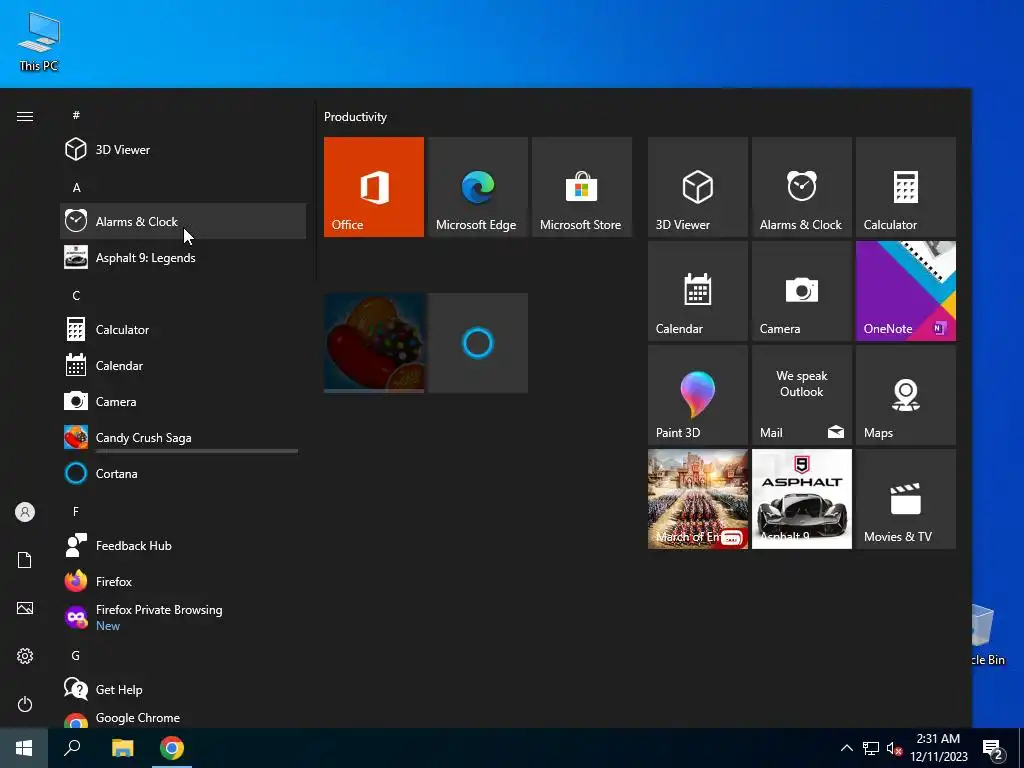Open File Explorer from taskbar
Screen dimensions: 1024x768
[x=122, y=748]
